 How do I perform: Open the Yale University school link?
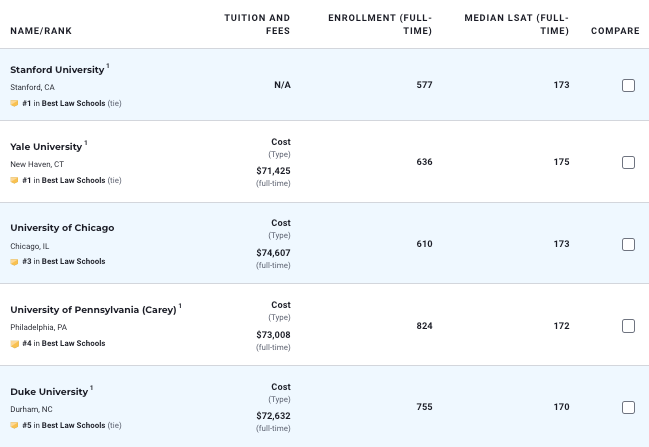[x=46, y=147]
